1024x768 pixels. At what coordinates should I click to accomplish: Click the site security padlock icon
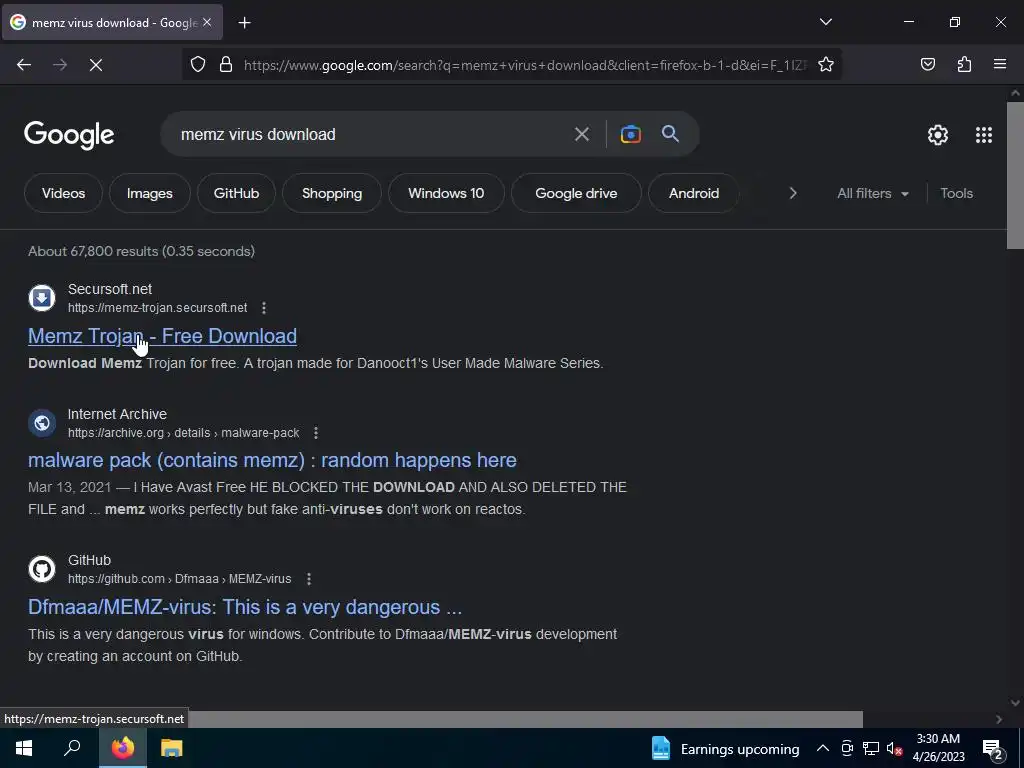pyautogui.click(x=226, y=65)
